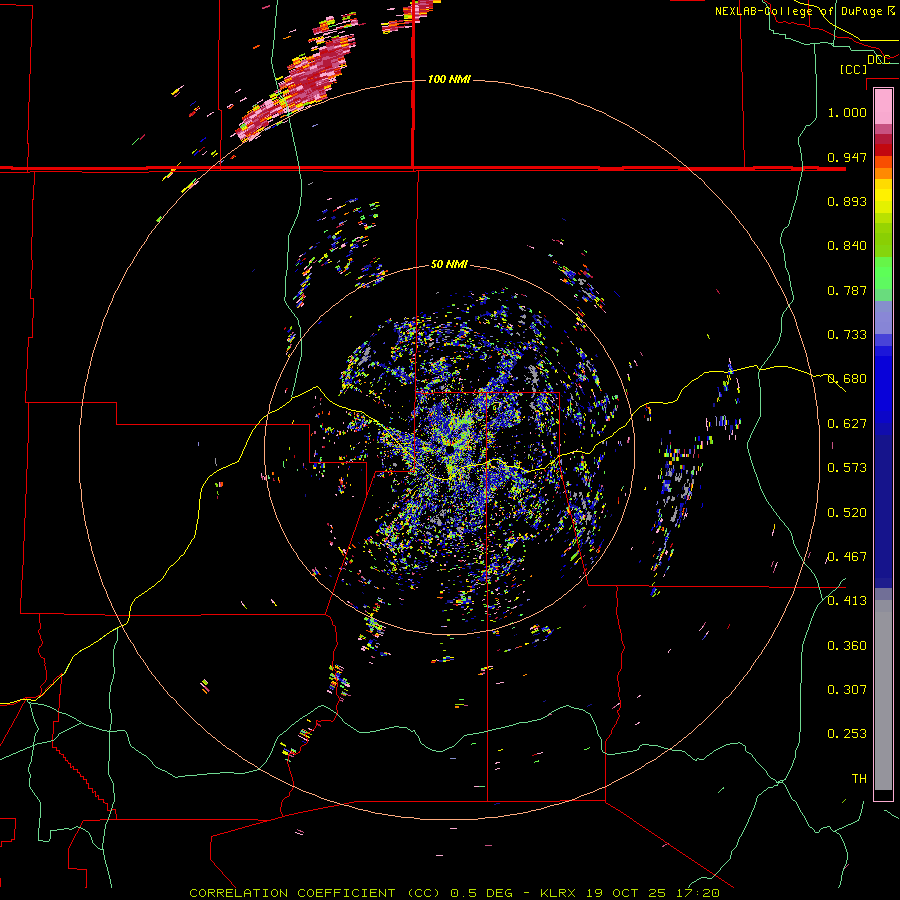Click the NEXLAB-College of DuPage label
Viewport: 900px width, 900px height.
[x=804, y=11]
